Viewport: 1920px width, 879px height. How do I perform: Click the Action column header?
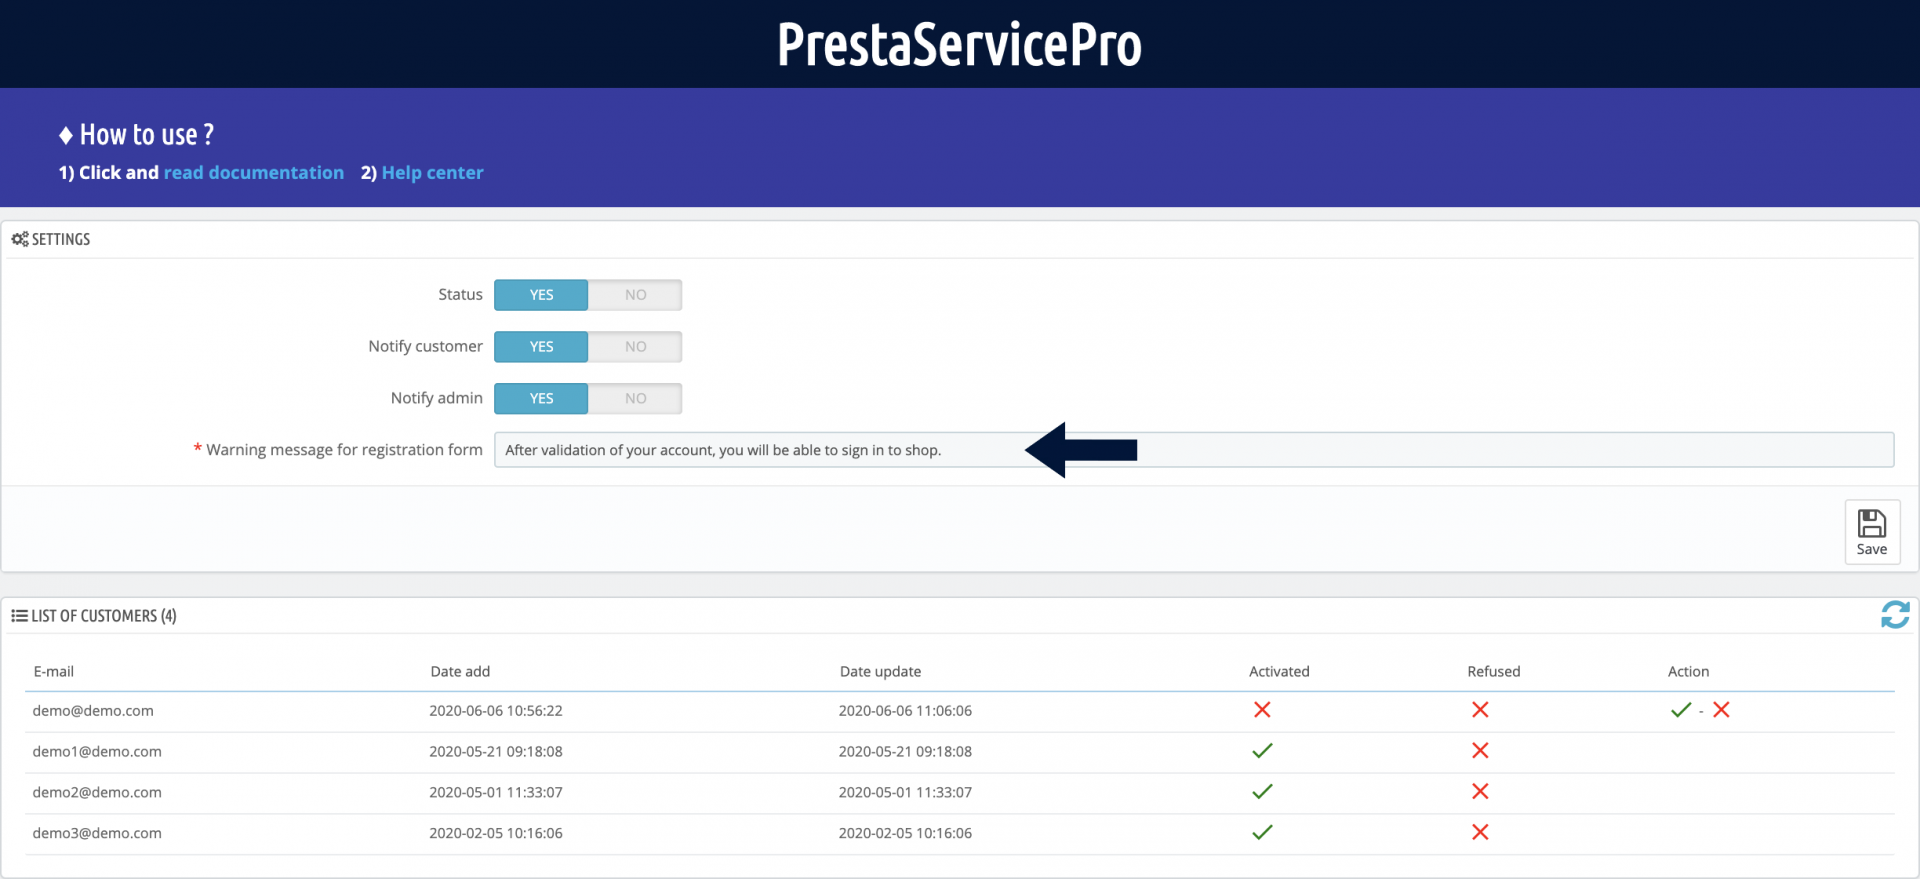click(1688, 671)
